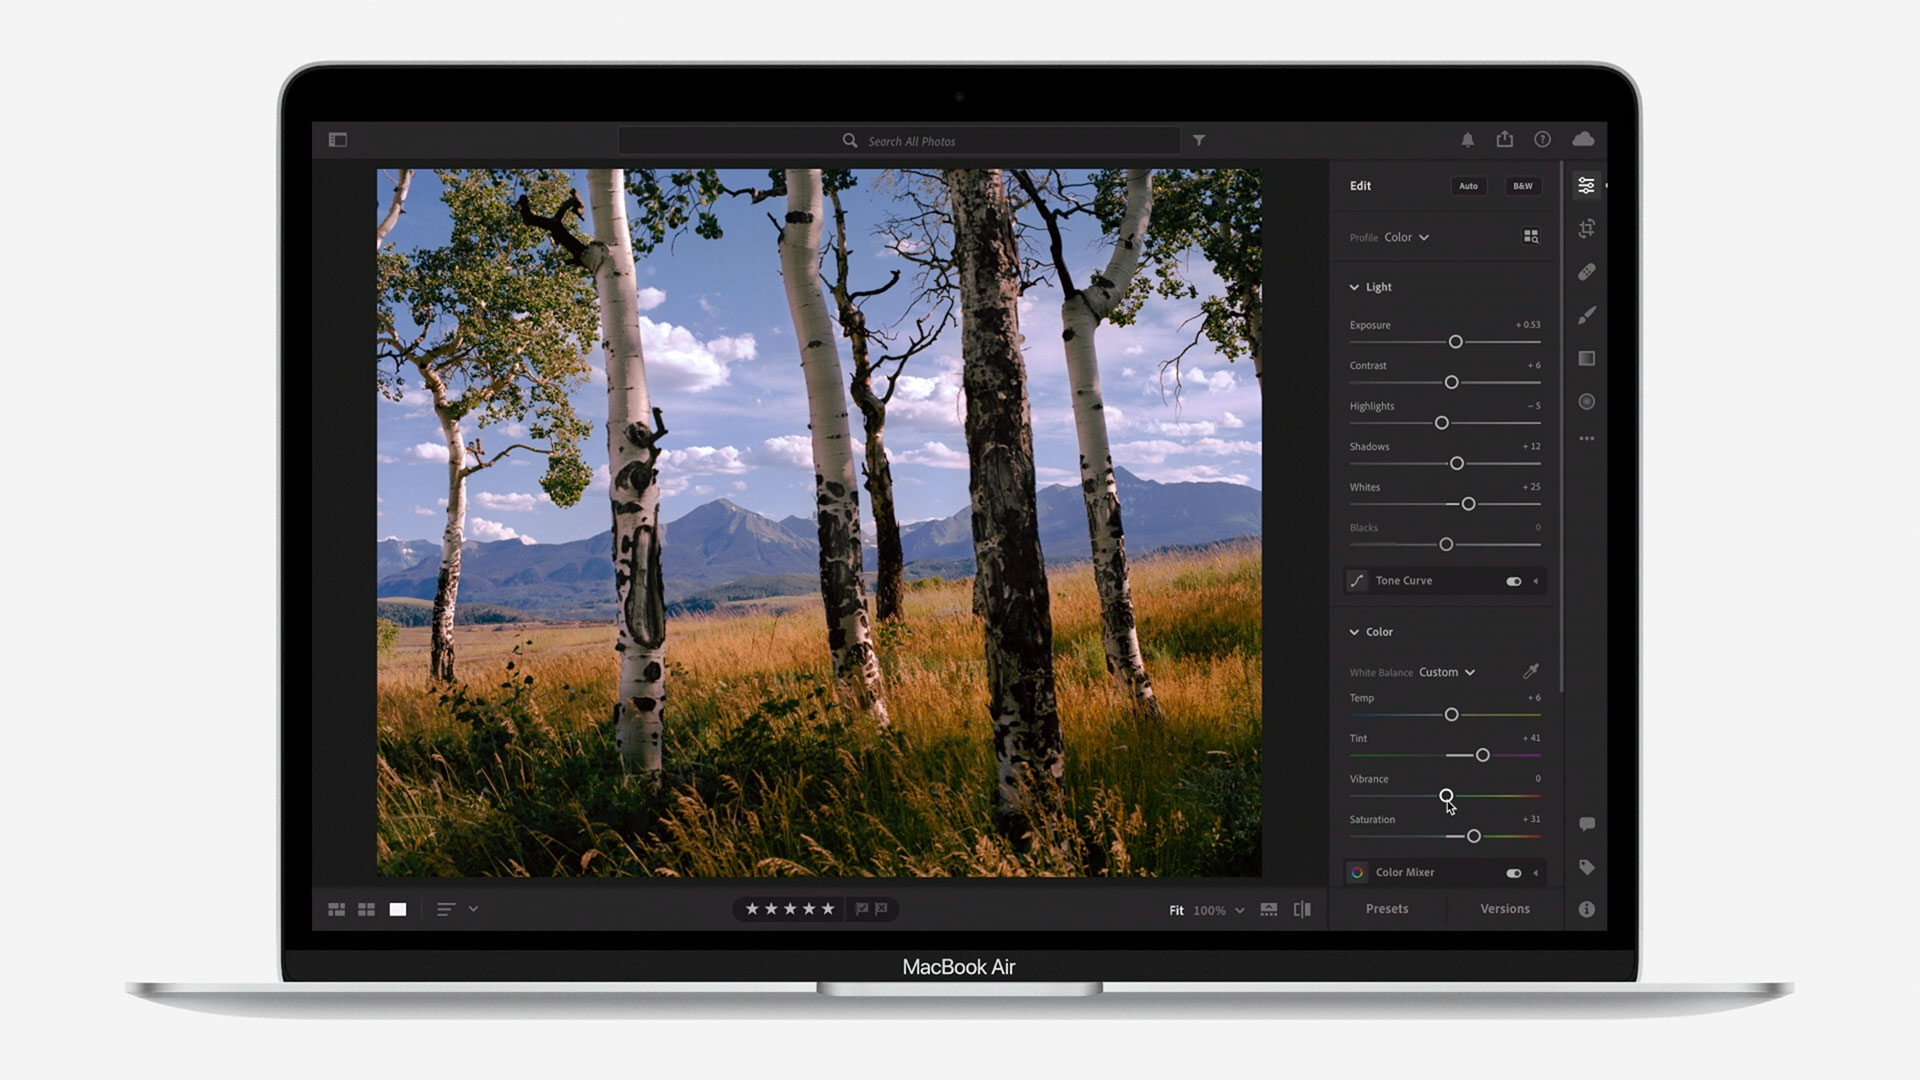Click the share photo icon
The image size is (1920, 1080).
(1505, 140)
